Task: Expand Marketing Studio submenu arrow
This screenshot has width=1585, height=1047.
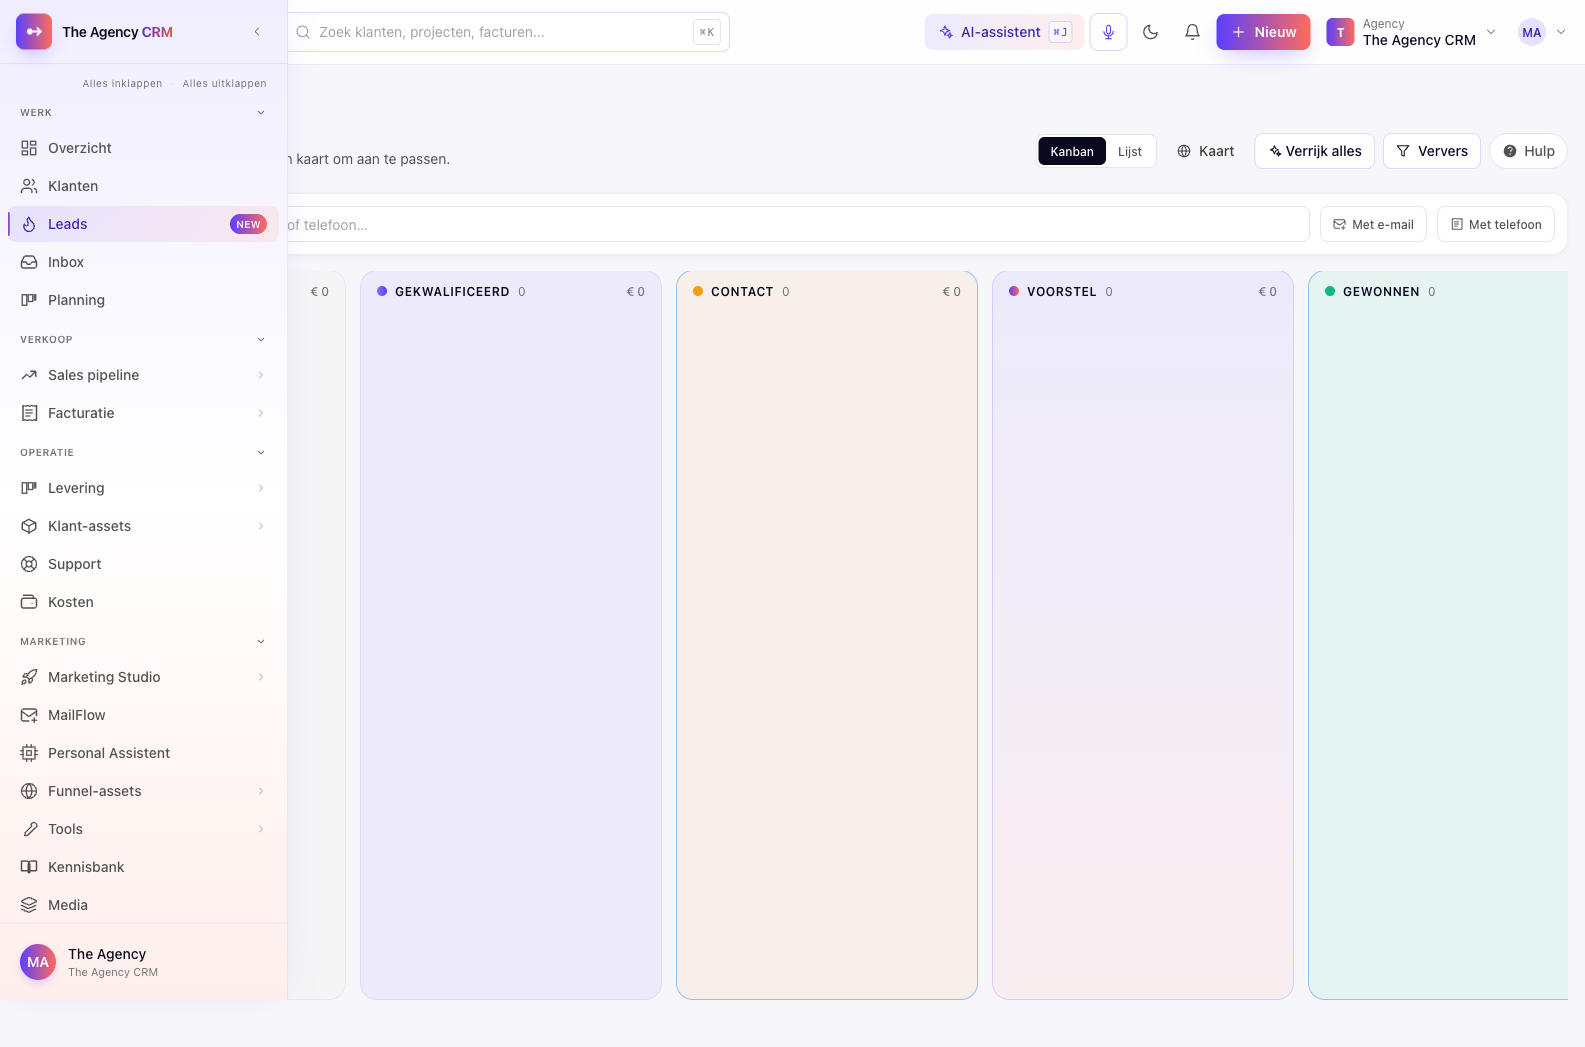Action: (x=261, y=677)
